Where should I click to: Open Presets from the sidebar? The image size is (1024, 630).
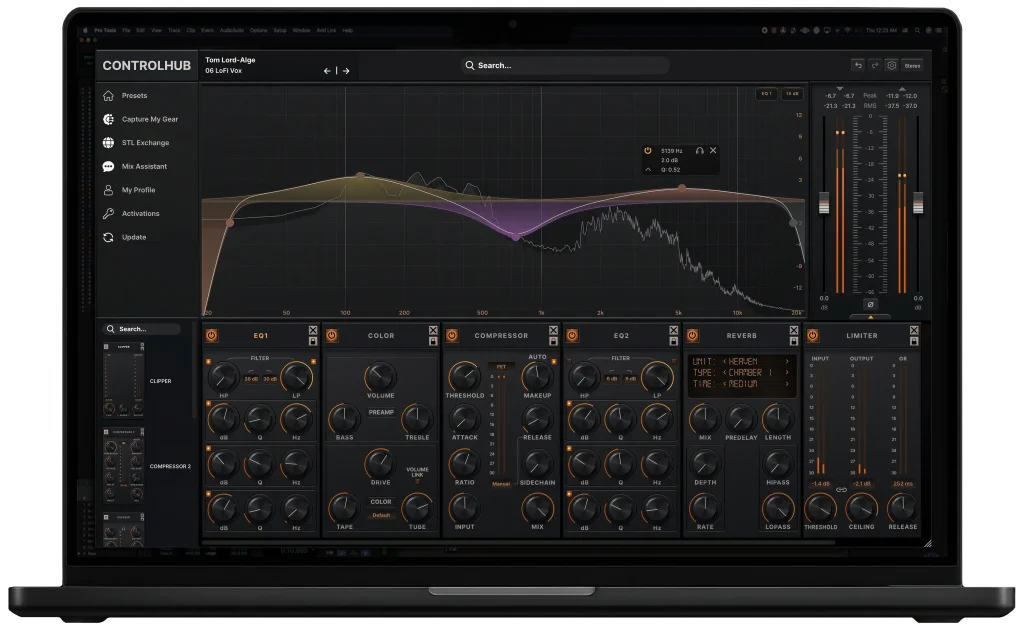coord(134,95)
